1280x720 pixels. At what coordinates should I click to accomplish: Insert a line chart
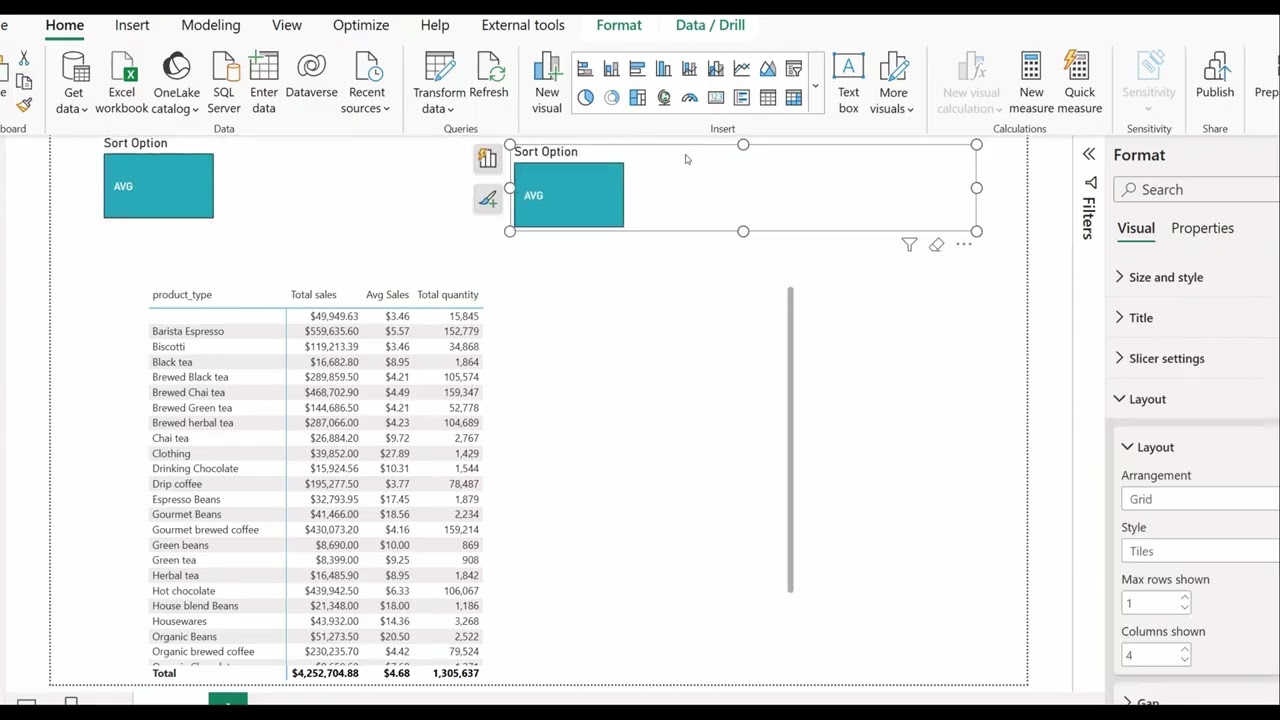[x=741, y=69]
